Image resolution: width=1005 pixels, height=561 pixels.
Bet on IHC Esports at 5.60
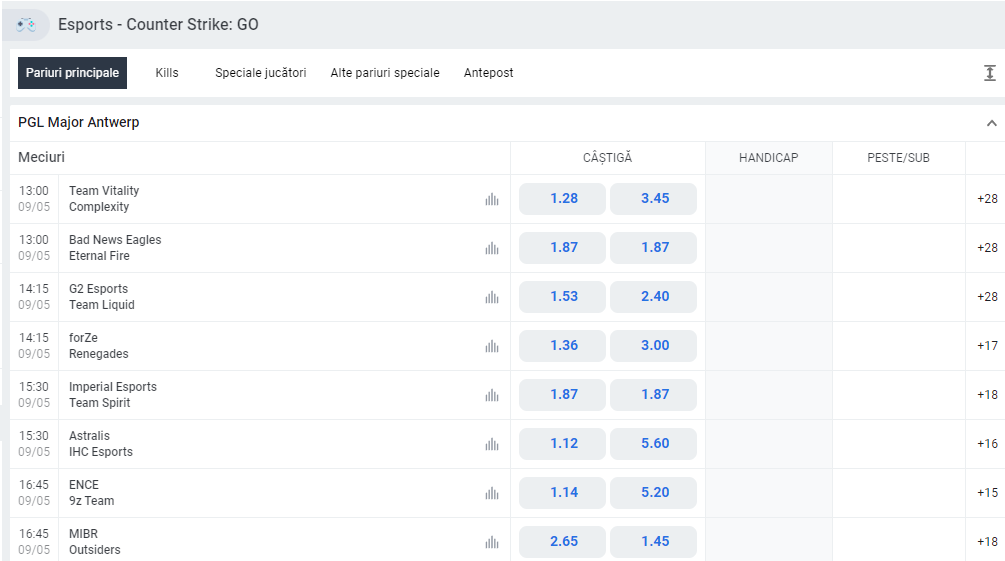(x=653, y=444)
